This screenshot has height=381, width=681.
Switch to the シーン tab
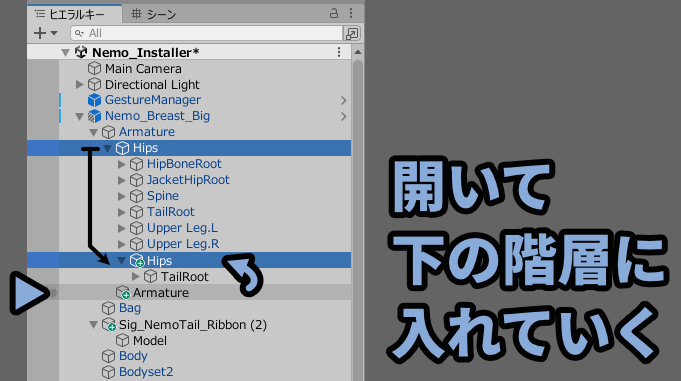(154, 14)
